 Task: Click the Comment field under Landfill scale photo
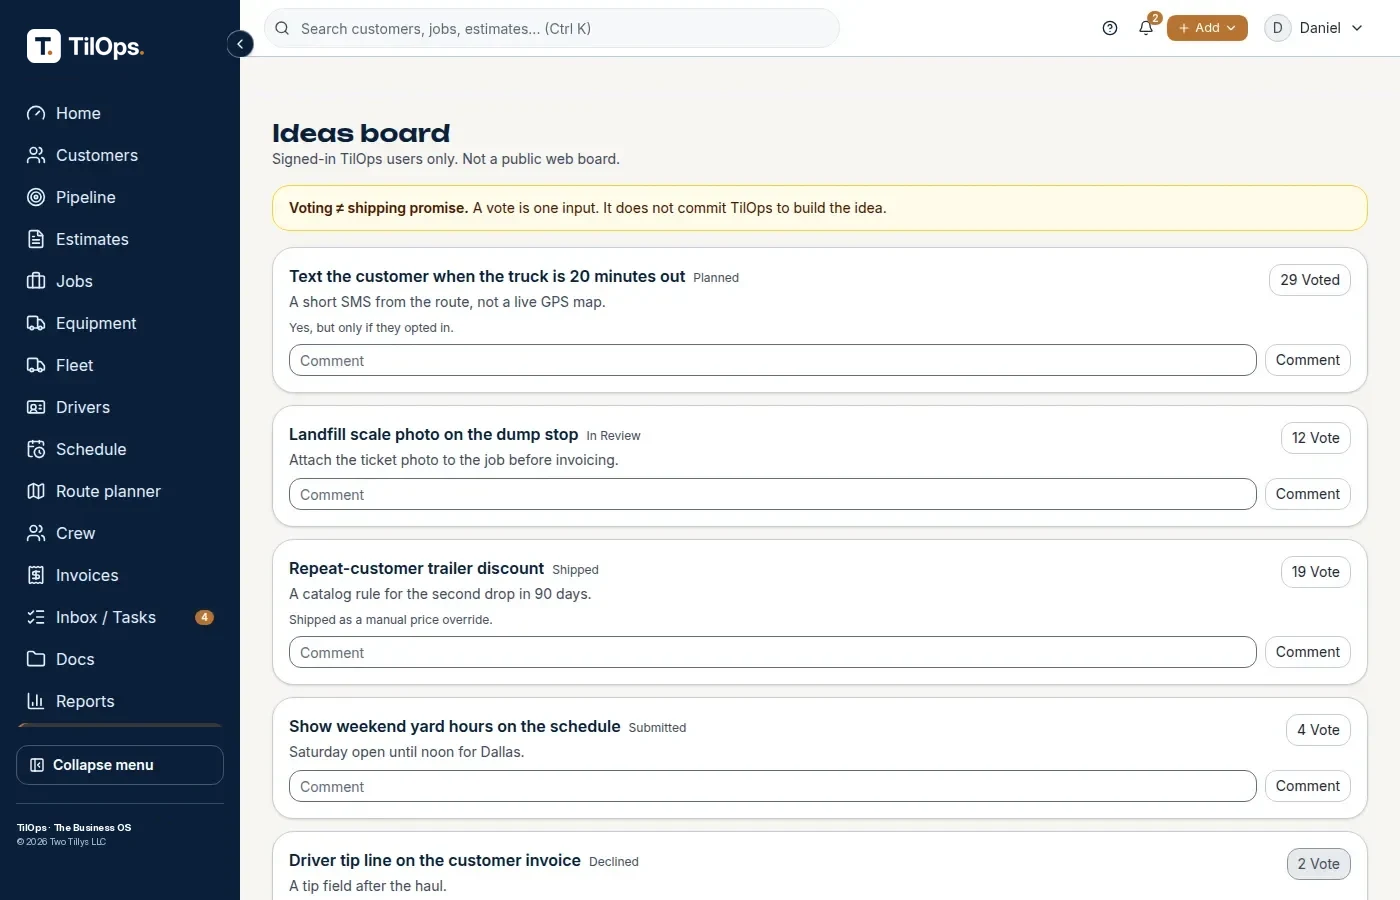tap(773, 494)
